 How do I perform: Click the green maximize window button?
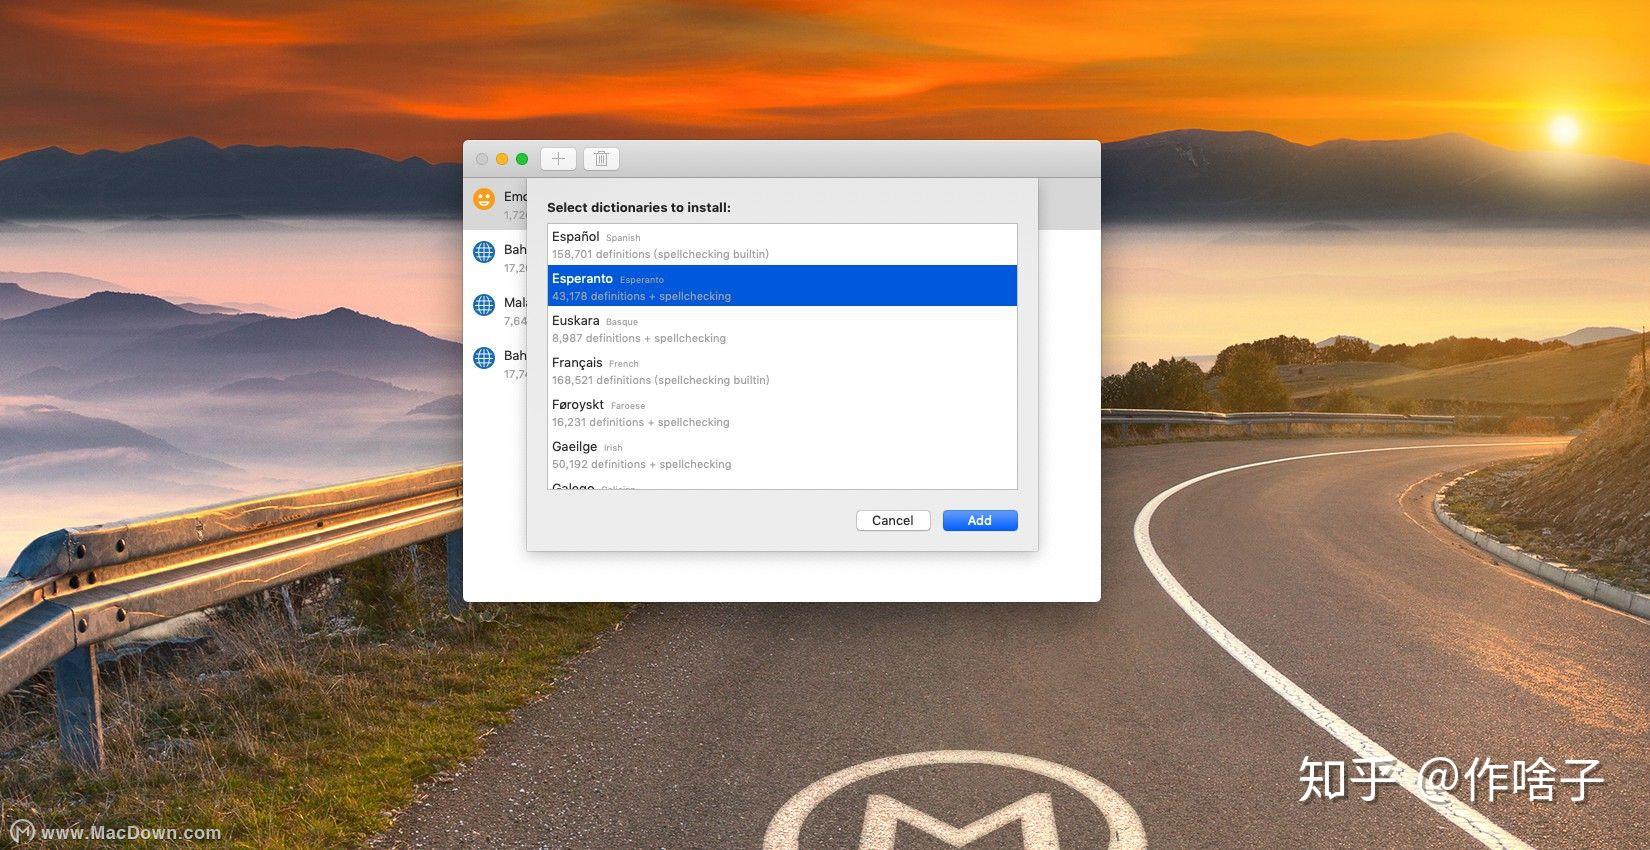pyautogui.click(x=522, y=159)
